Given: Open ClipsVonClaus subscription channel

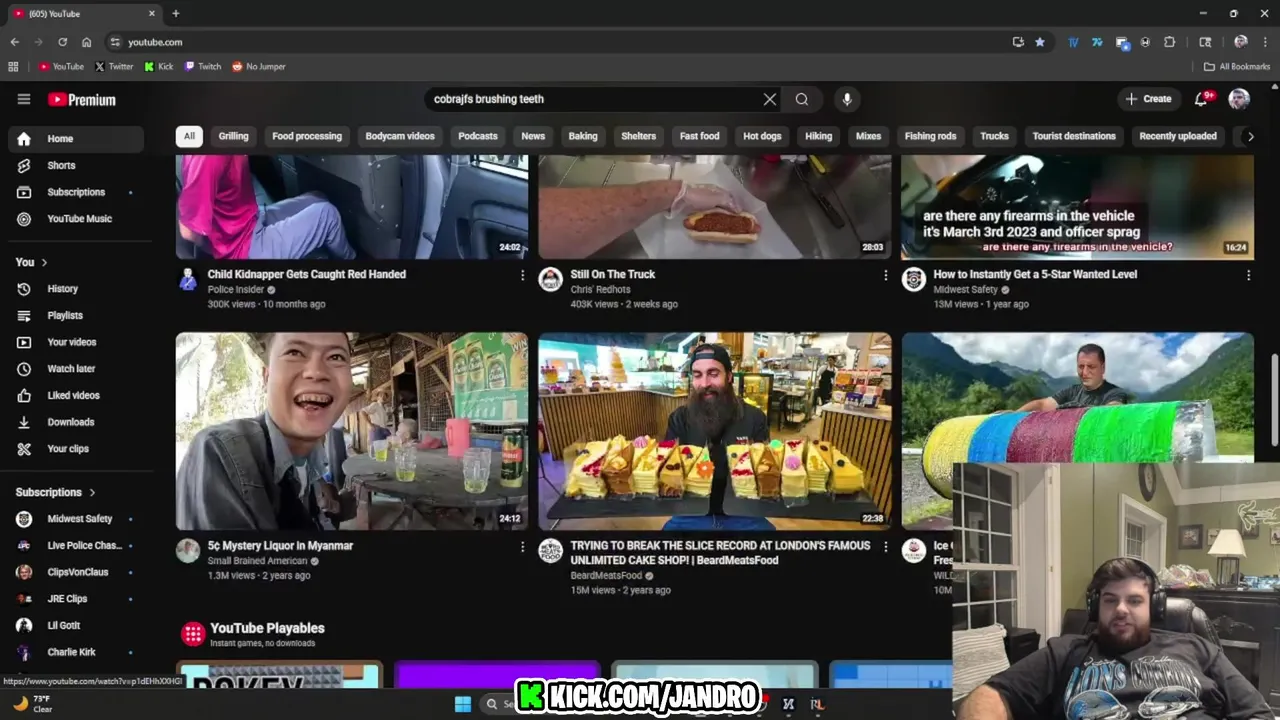Looking at the screenshot, I should (76, 572).
